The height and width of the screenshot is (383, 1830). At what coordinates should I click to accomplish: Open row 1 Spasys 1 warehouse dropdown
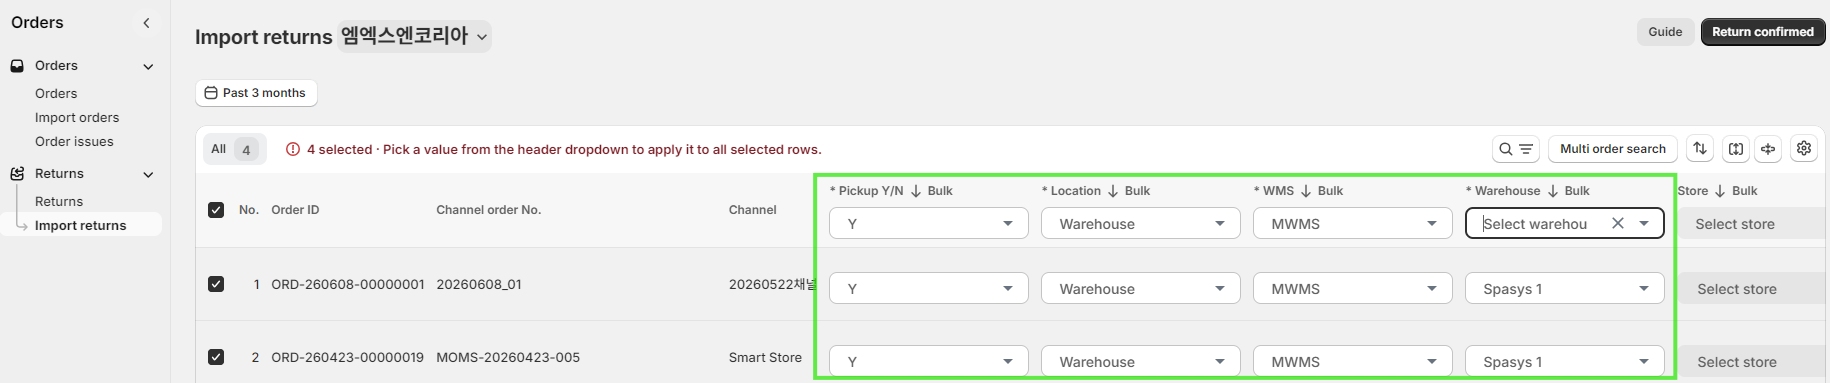[x=1565, y=288]
